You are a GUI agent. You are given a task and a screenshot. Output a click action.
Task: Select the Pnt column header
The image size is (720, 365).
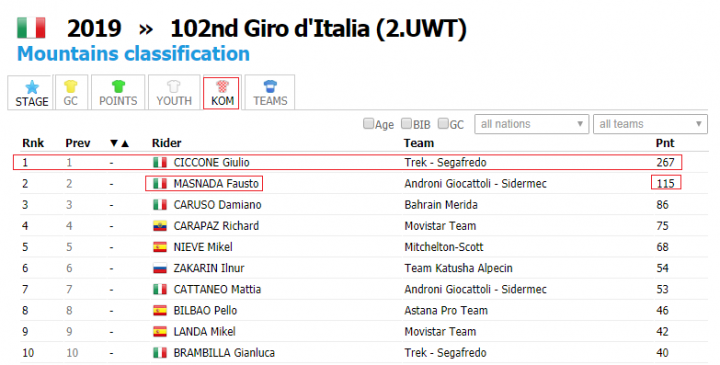[664, 143]
